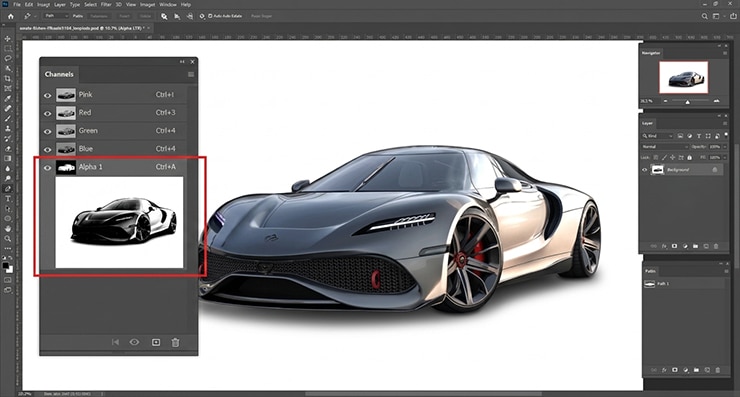Toggle the lock transparent pixels icon
740x397 pixels.
(656, 157)
